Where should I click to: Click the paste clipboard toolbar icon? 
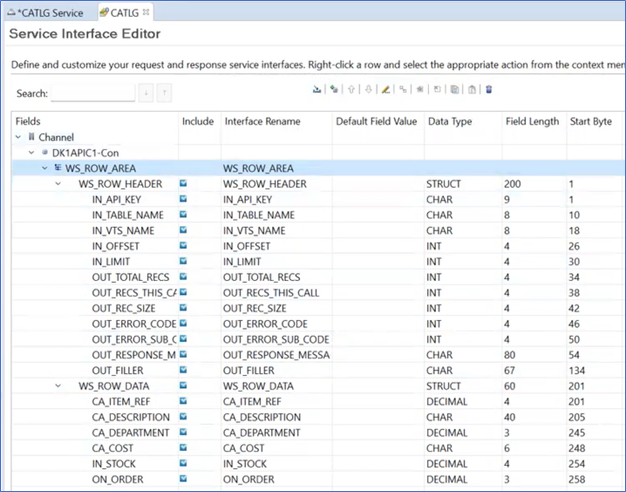[x=472, y=89]
